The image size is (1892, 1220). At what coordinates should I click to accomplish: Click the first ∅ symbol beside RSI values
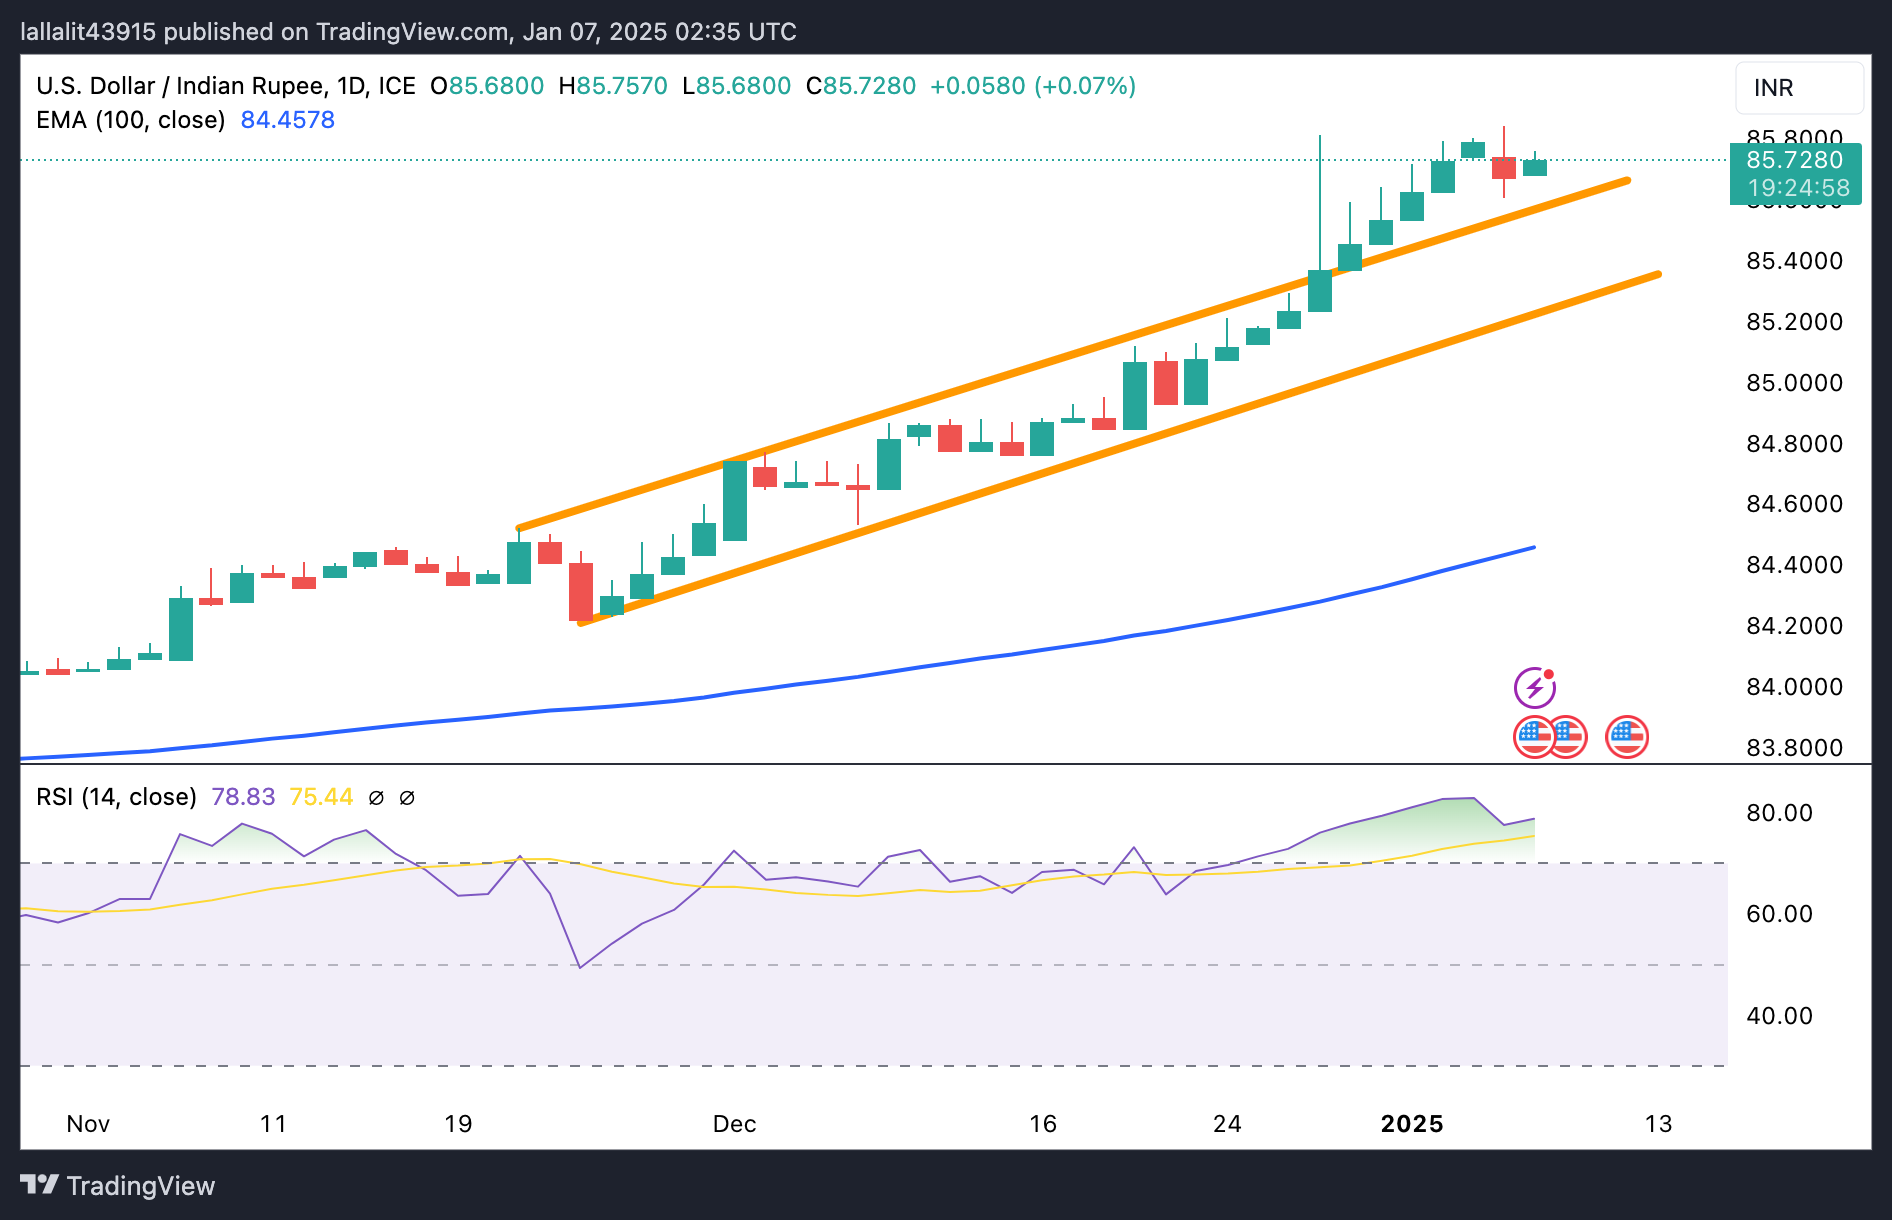pyautogui.click(x=376, y=798)
